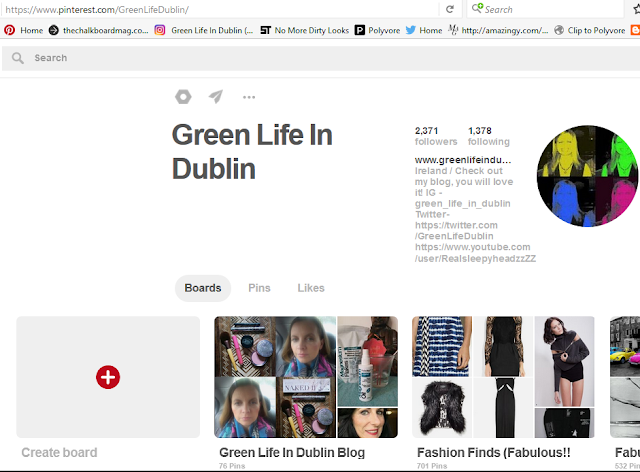Click the Pinterest search magnifier icon

point(18,58)
